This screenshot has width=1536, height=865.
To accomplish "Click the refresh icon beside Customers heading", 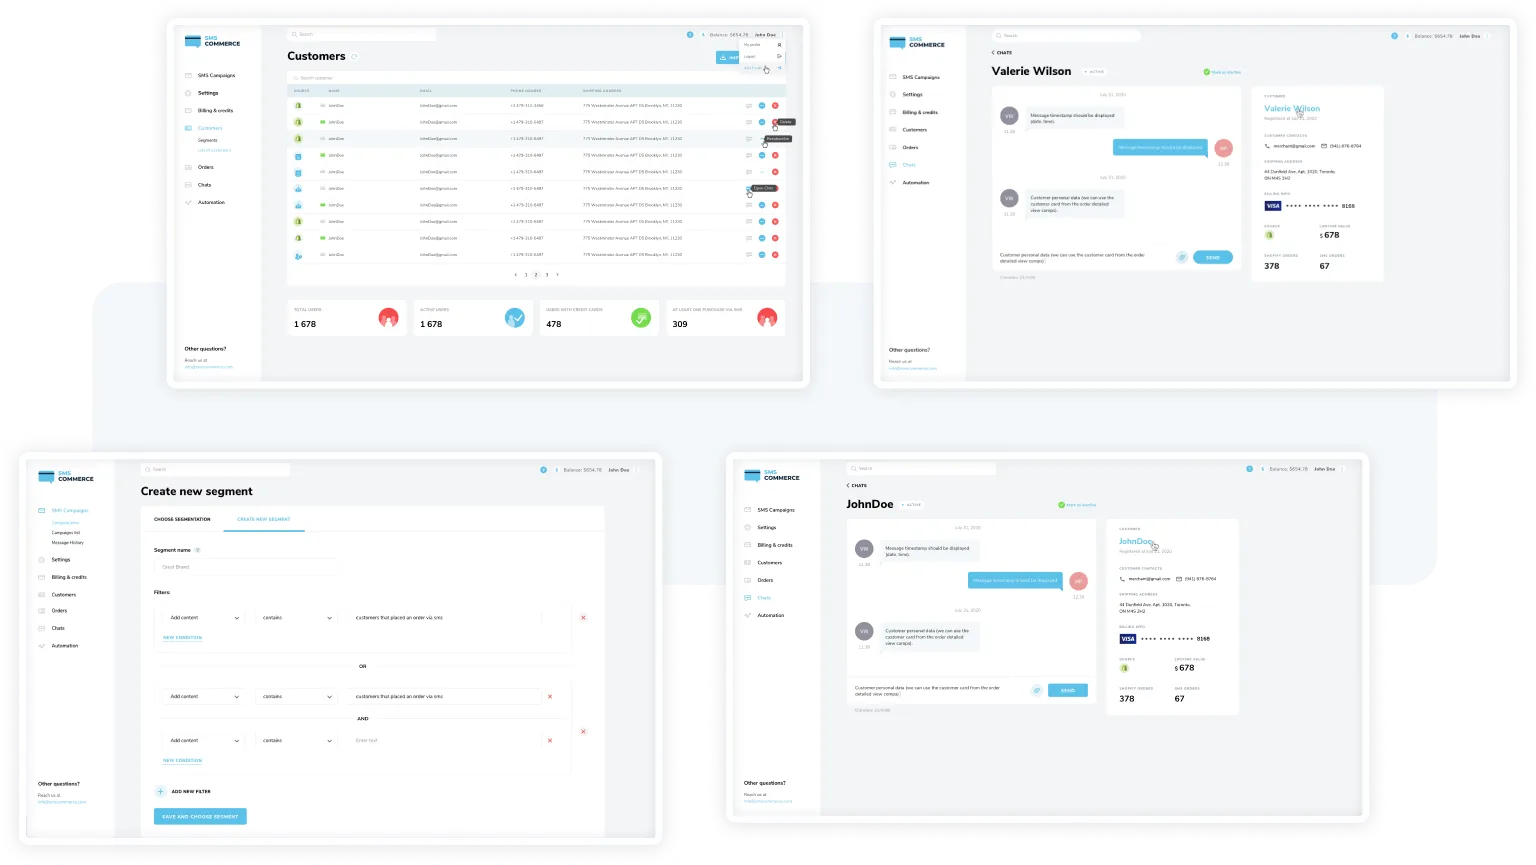I will point(354,57).
